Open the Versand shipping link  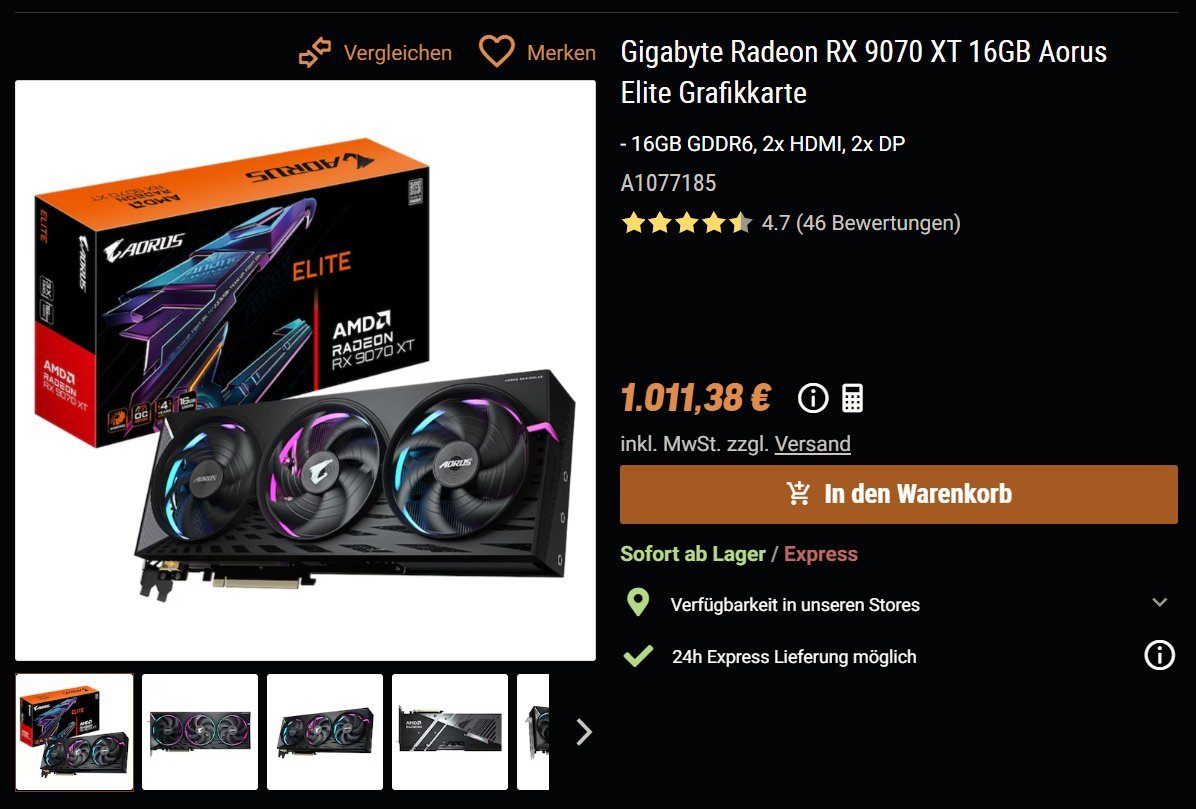click(812, 444)
